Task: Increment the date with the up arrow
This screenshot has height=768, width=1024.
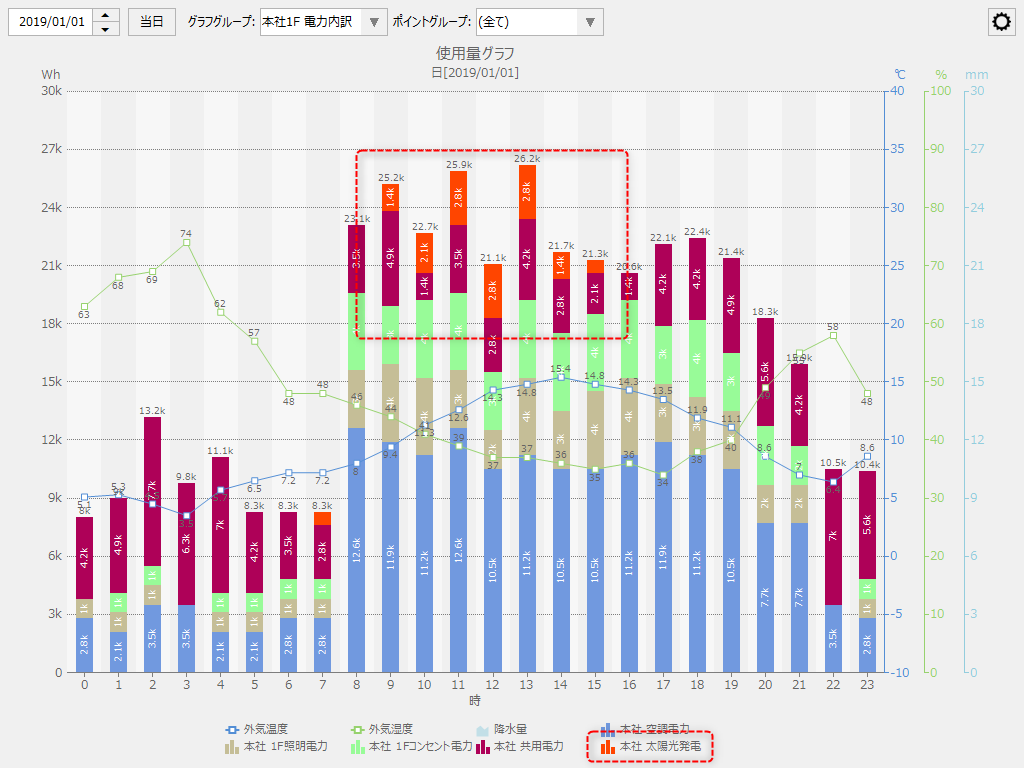Action: (106, 15)
